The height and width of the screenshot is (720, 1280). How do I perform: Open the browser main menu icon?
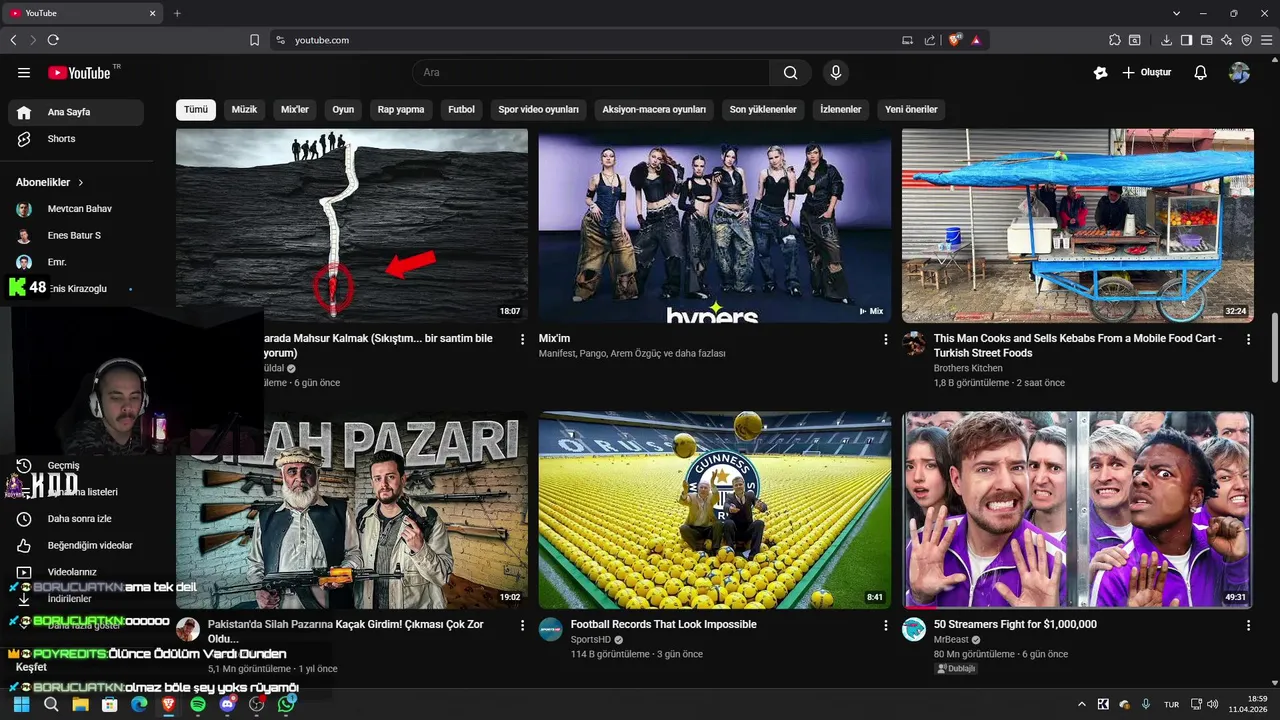point(1266,40)
